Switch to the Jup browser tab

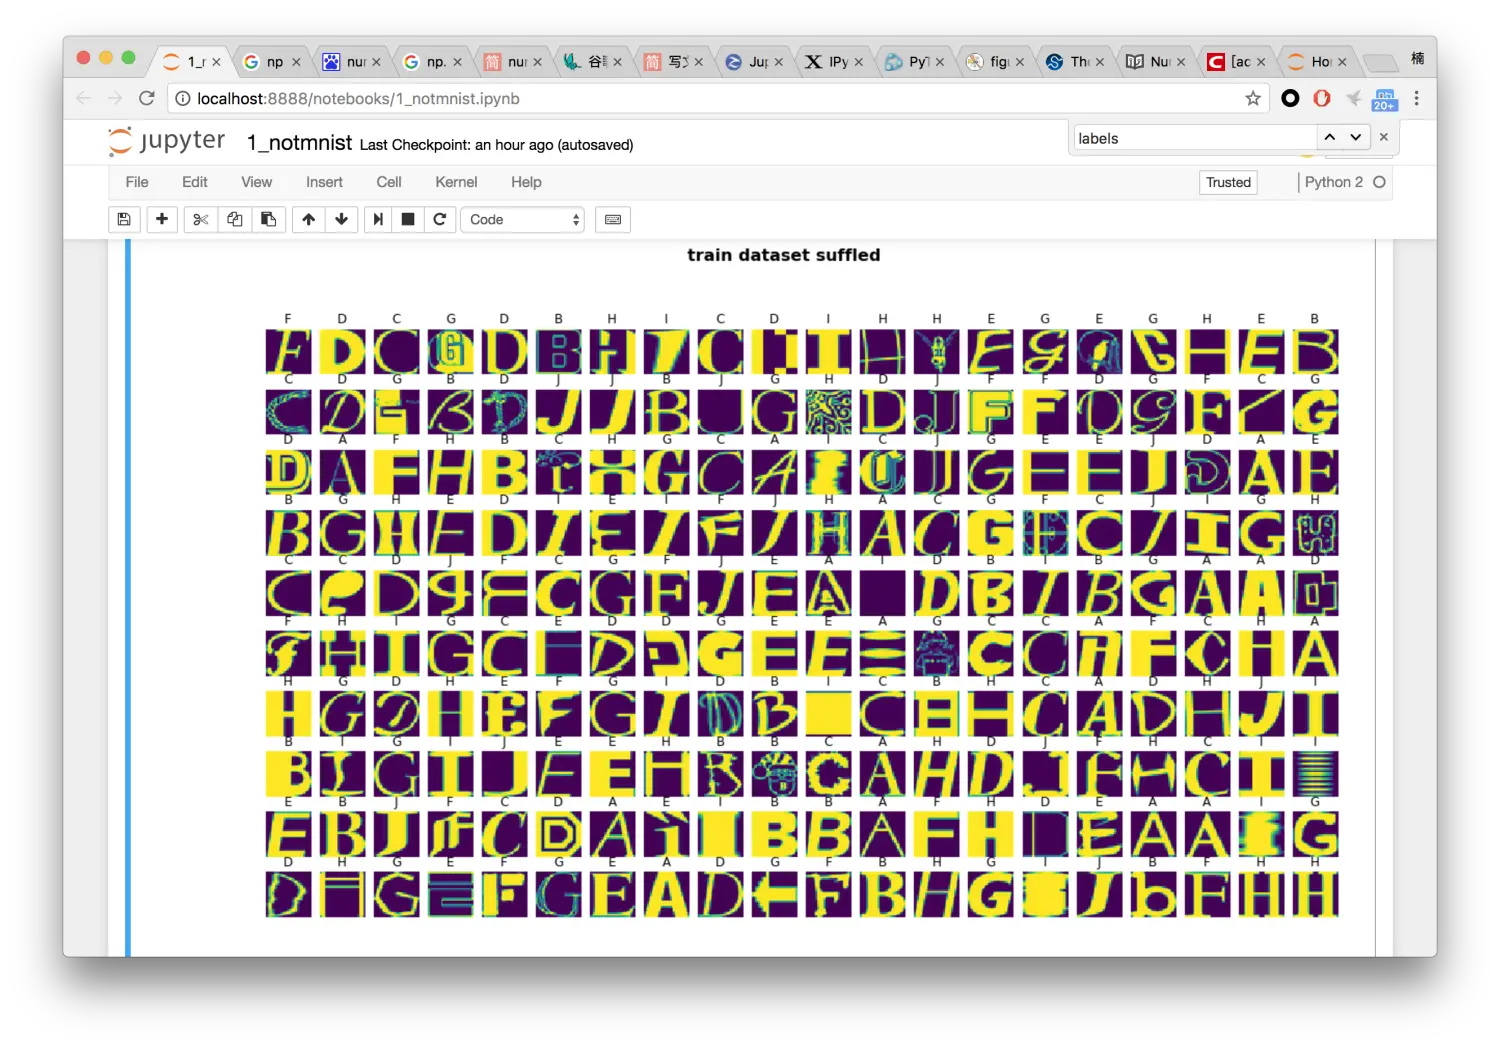point(754,62)
